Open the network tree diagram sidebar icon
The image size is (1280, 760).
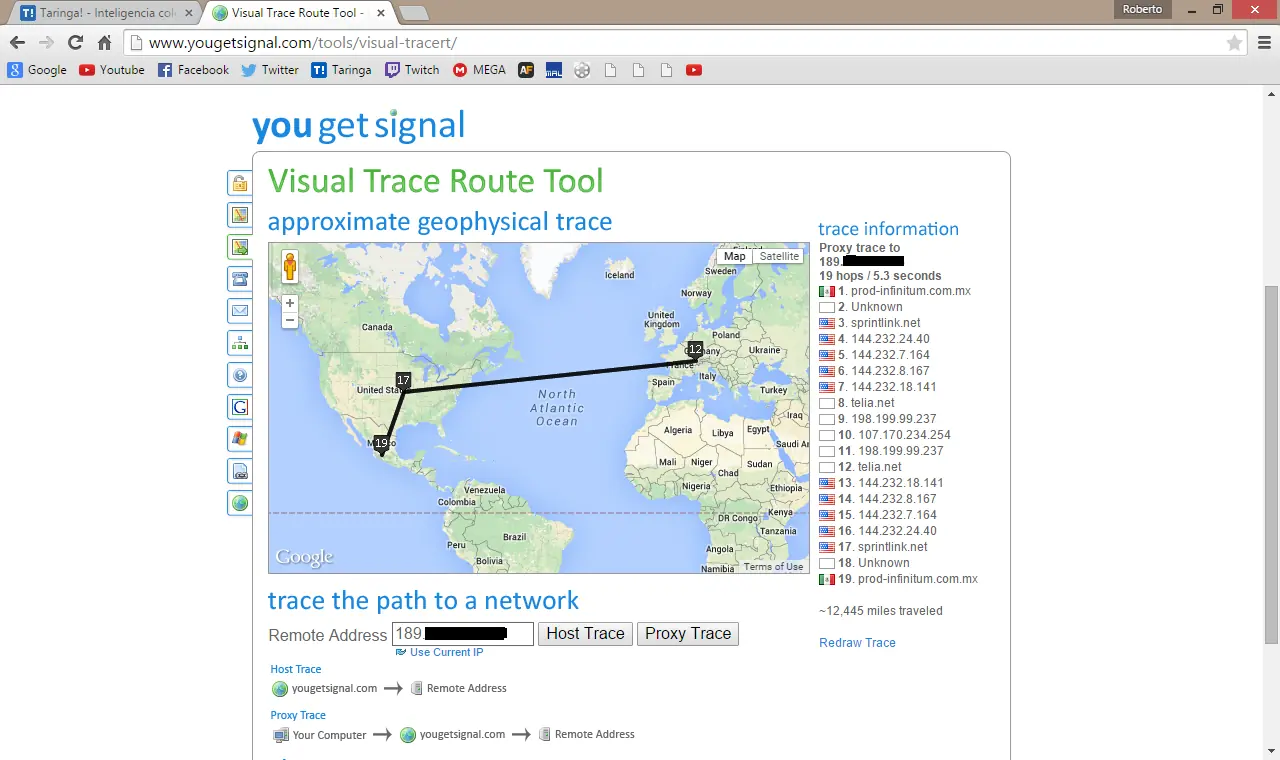[240, 343]
